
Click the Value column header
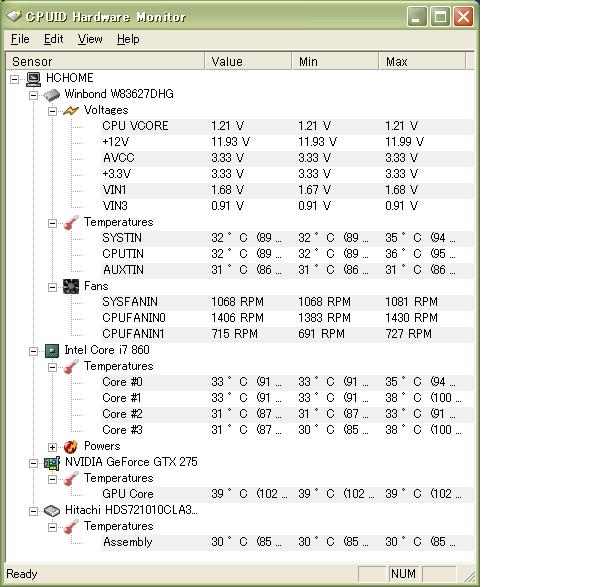coord(248,61)
